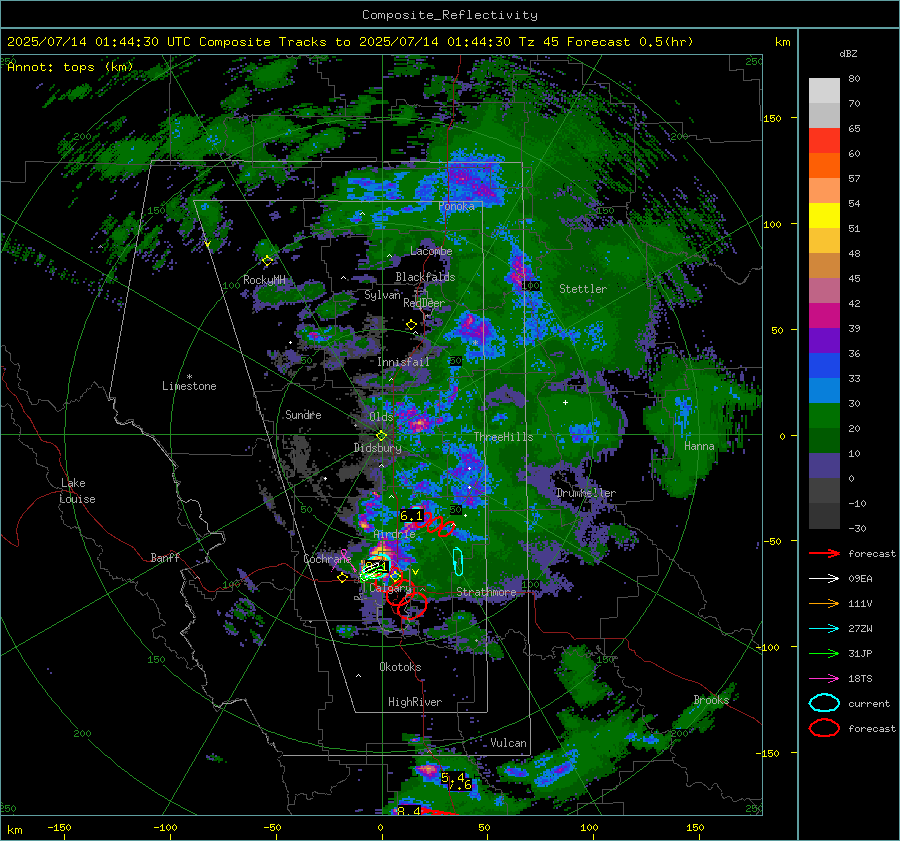This screenshot has height=841, width=900.
Task: Click the 'Brooks' city label
Action: click(711, 700)
